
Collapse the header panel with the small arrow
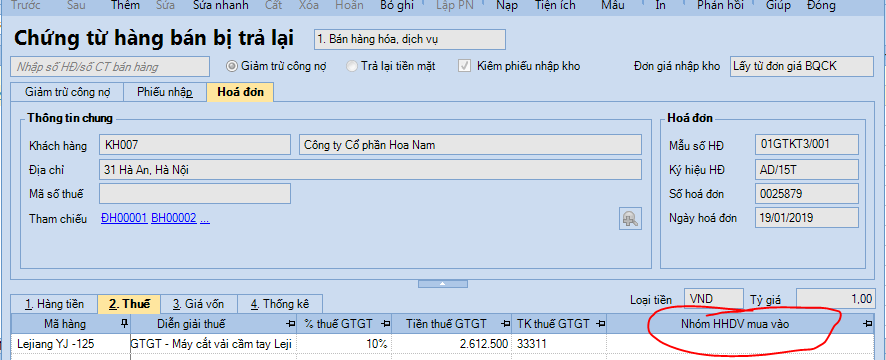pos(442,284)
